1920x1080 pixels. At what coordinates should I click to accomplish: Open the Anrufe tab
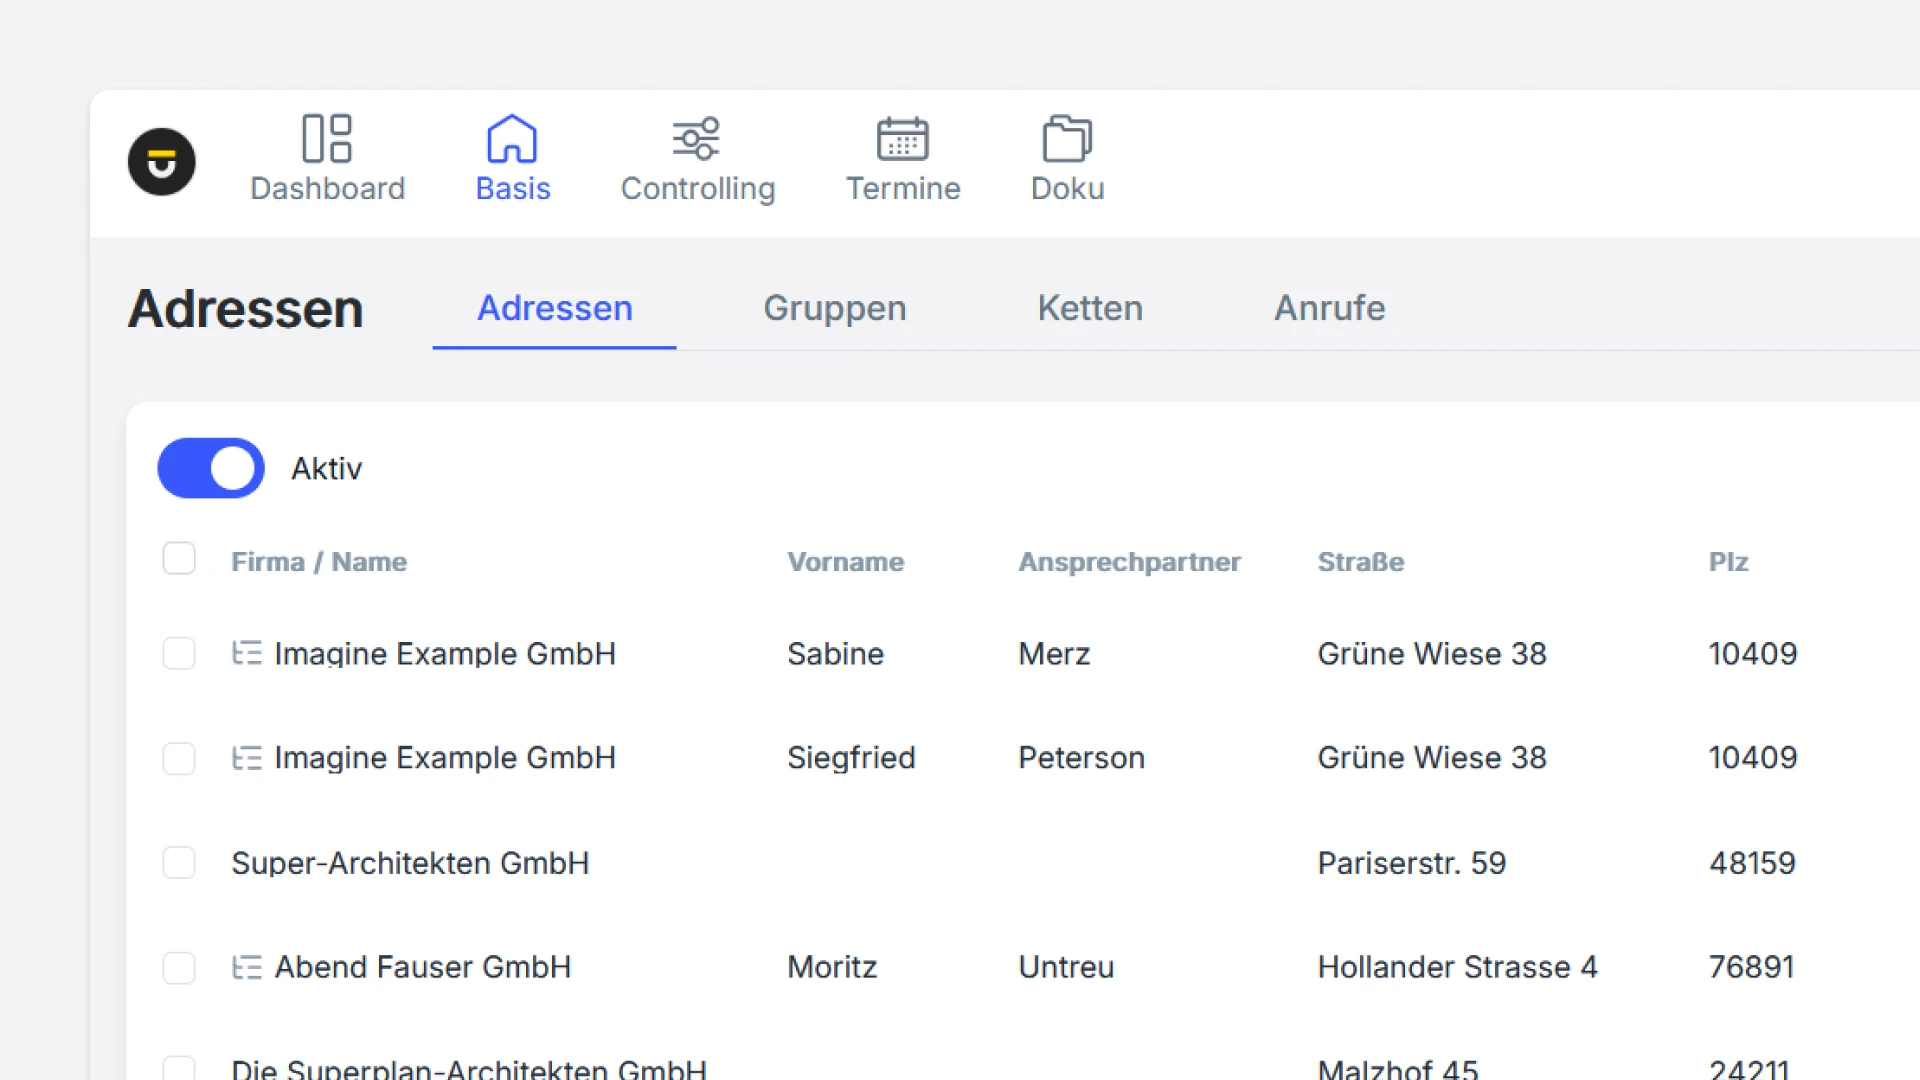coord(1329,308)
